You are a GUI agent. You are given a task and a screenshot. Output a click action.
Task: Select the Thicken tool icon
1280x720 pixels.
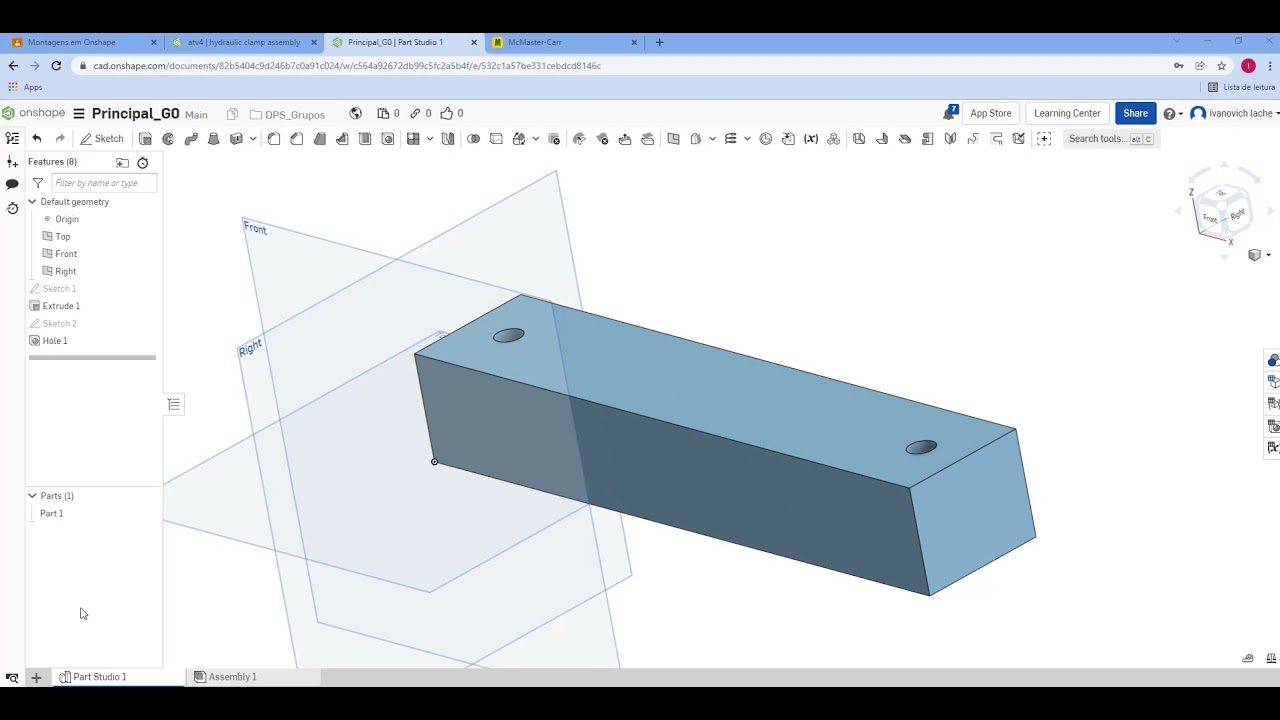click(x=236, y=139)
